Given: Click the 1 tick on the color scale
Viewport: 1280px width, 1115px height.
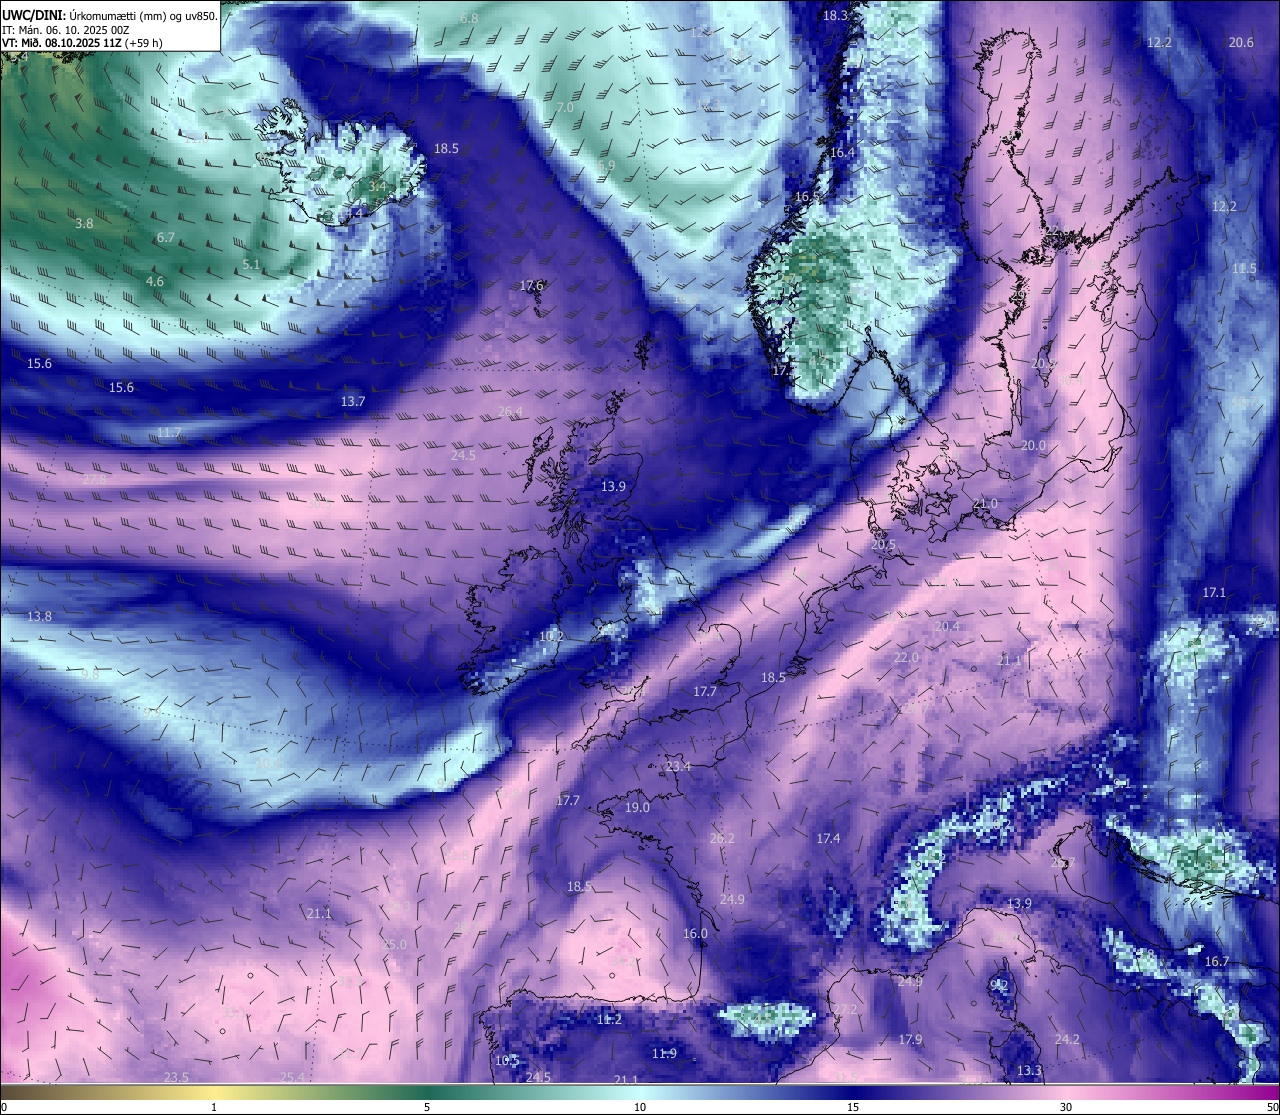Looking at the screenshot, I should [214, 1106].
